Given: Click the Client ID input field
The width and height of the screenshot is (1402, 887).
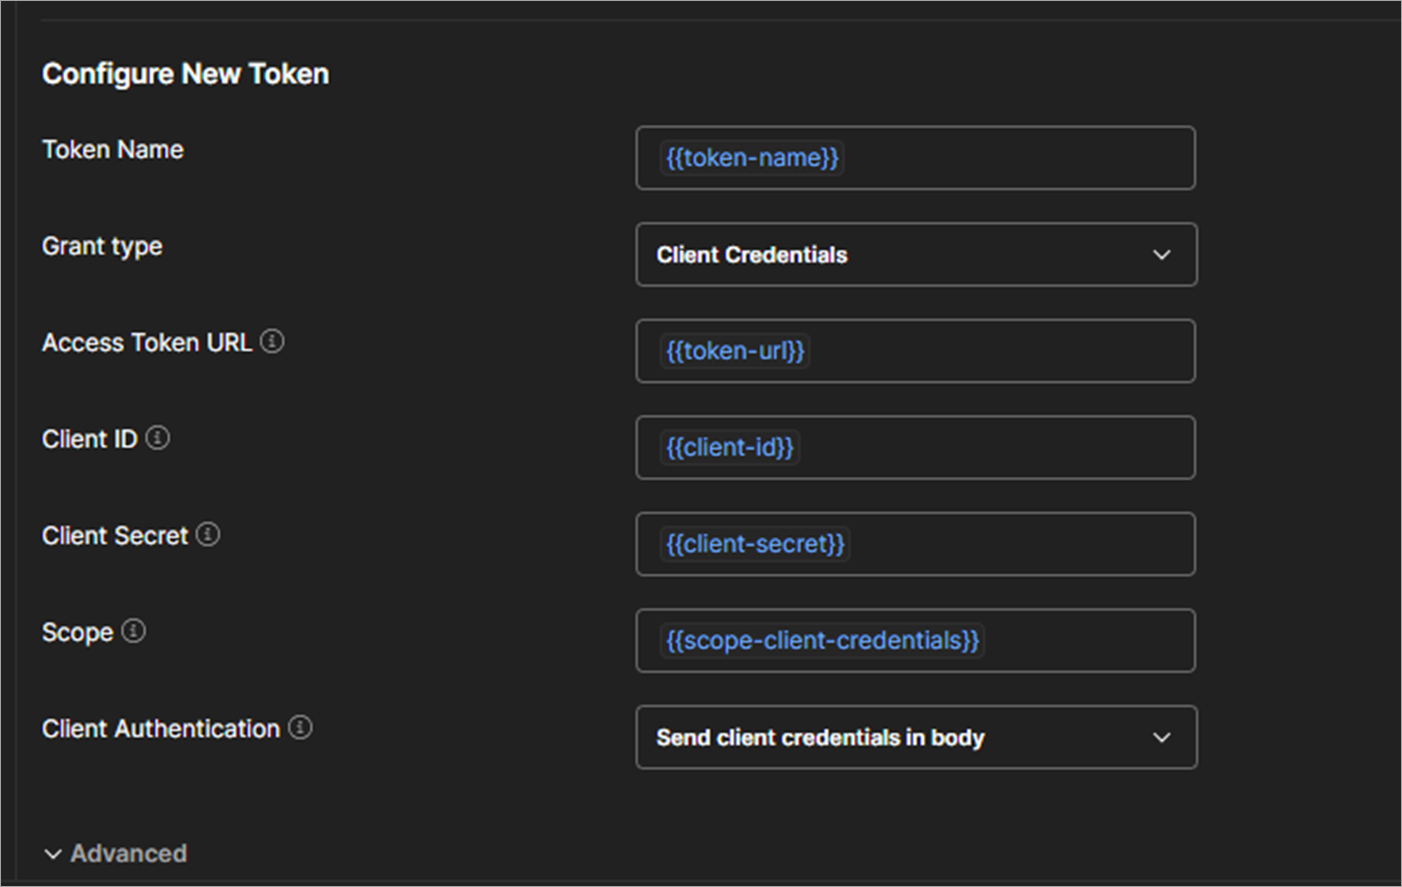Looking at the screenshot, I should [915, 447].
